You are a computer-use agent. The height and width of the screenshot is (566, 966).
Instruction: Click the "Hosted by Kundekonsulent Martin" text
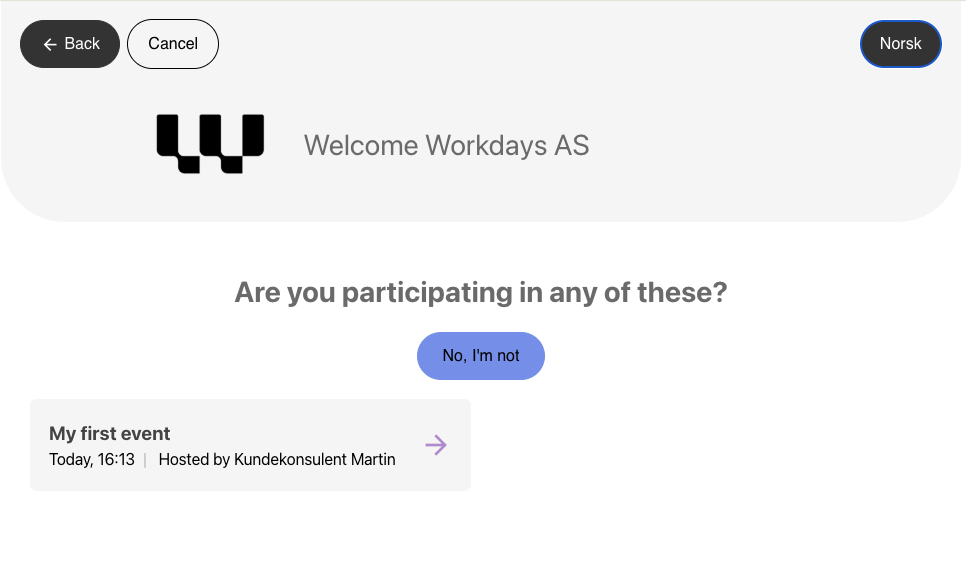tap(277, 460)
